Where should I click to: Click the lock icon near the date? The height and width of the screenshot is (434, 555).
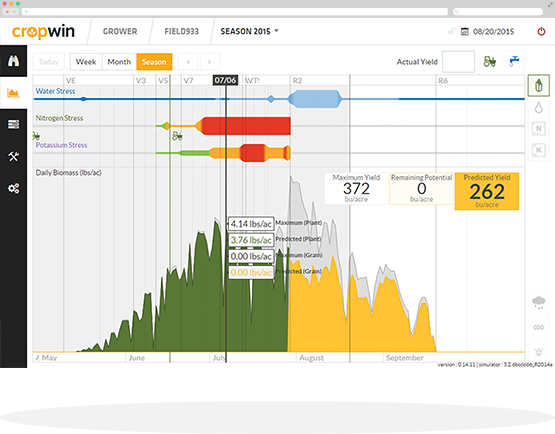[452, 31]
